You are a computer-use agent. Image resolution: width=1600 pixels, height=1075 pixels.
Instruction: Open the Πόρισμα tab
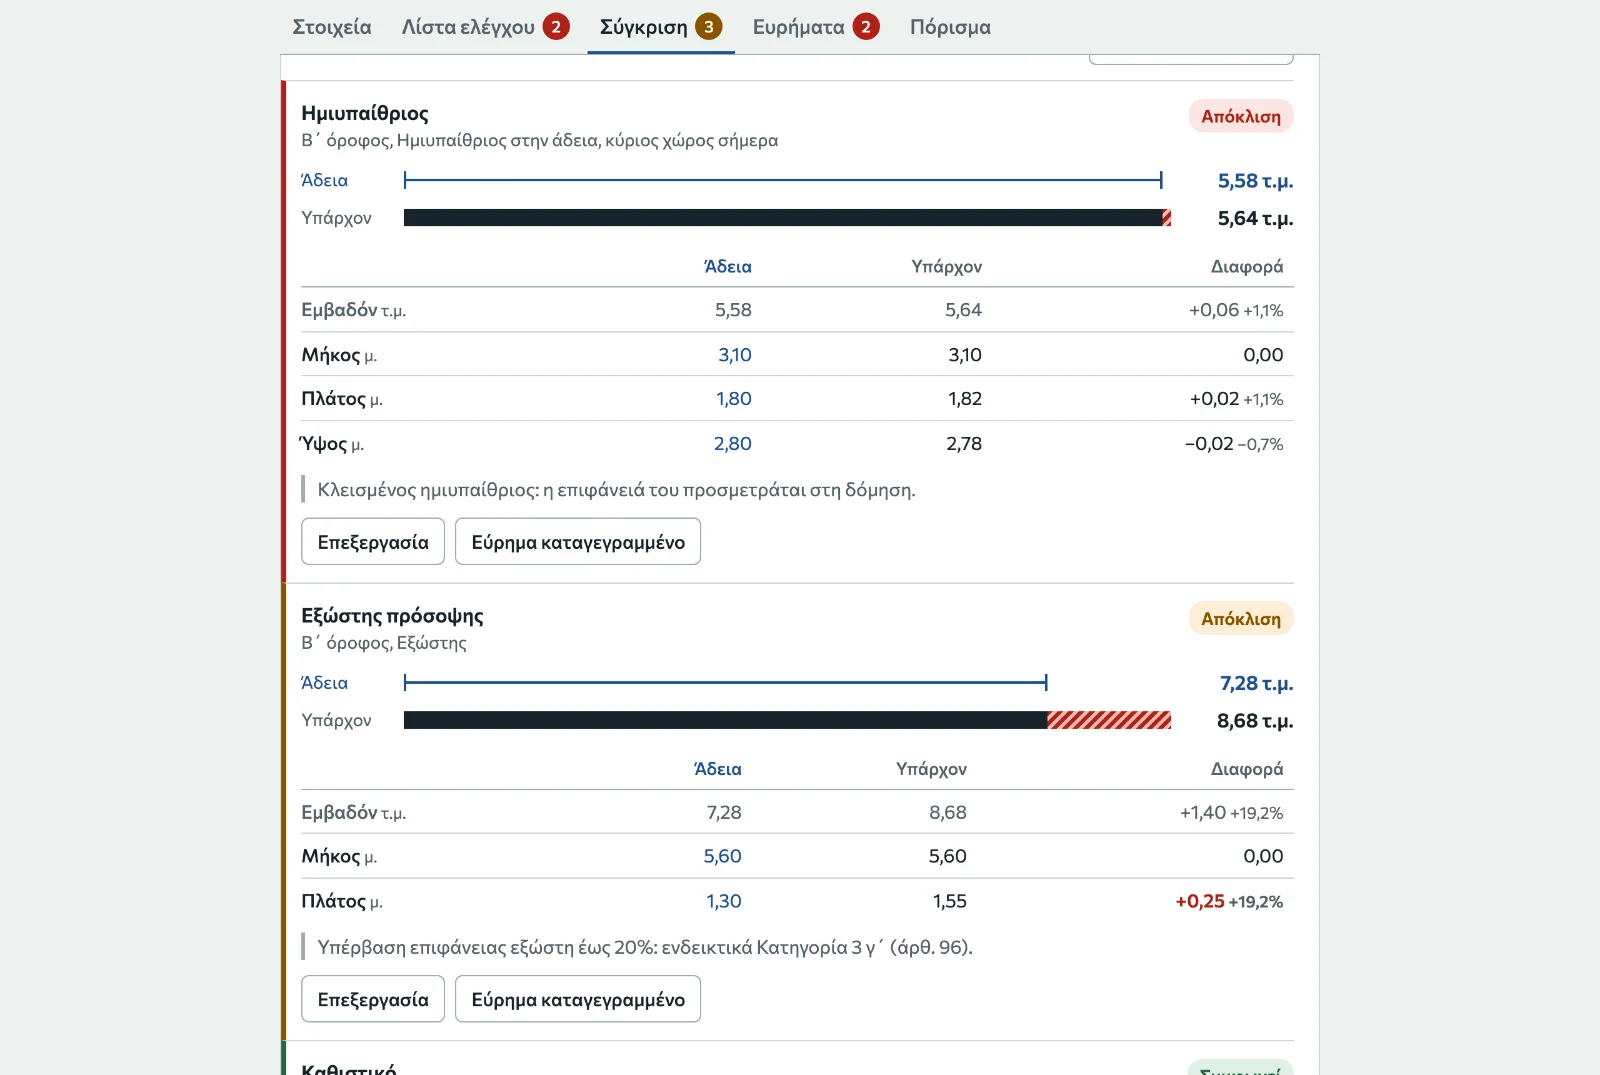pyautogui.click(x=950, y=27)
